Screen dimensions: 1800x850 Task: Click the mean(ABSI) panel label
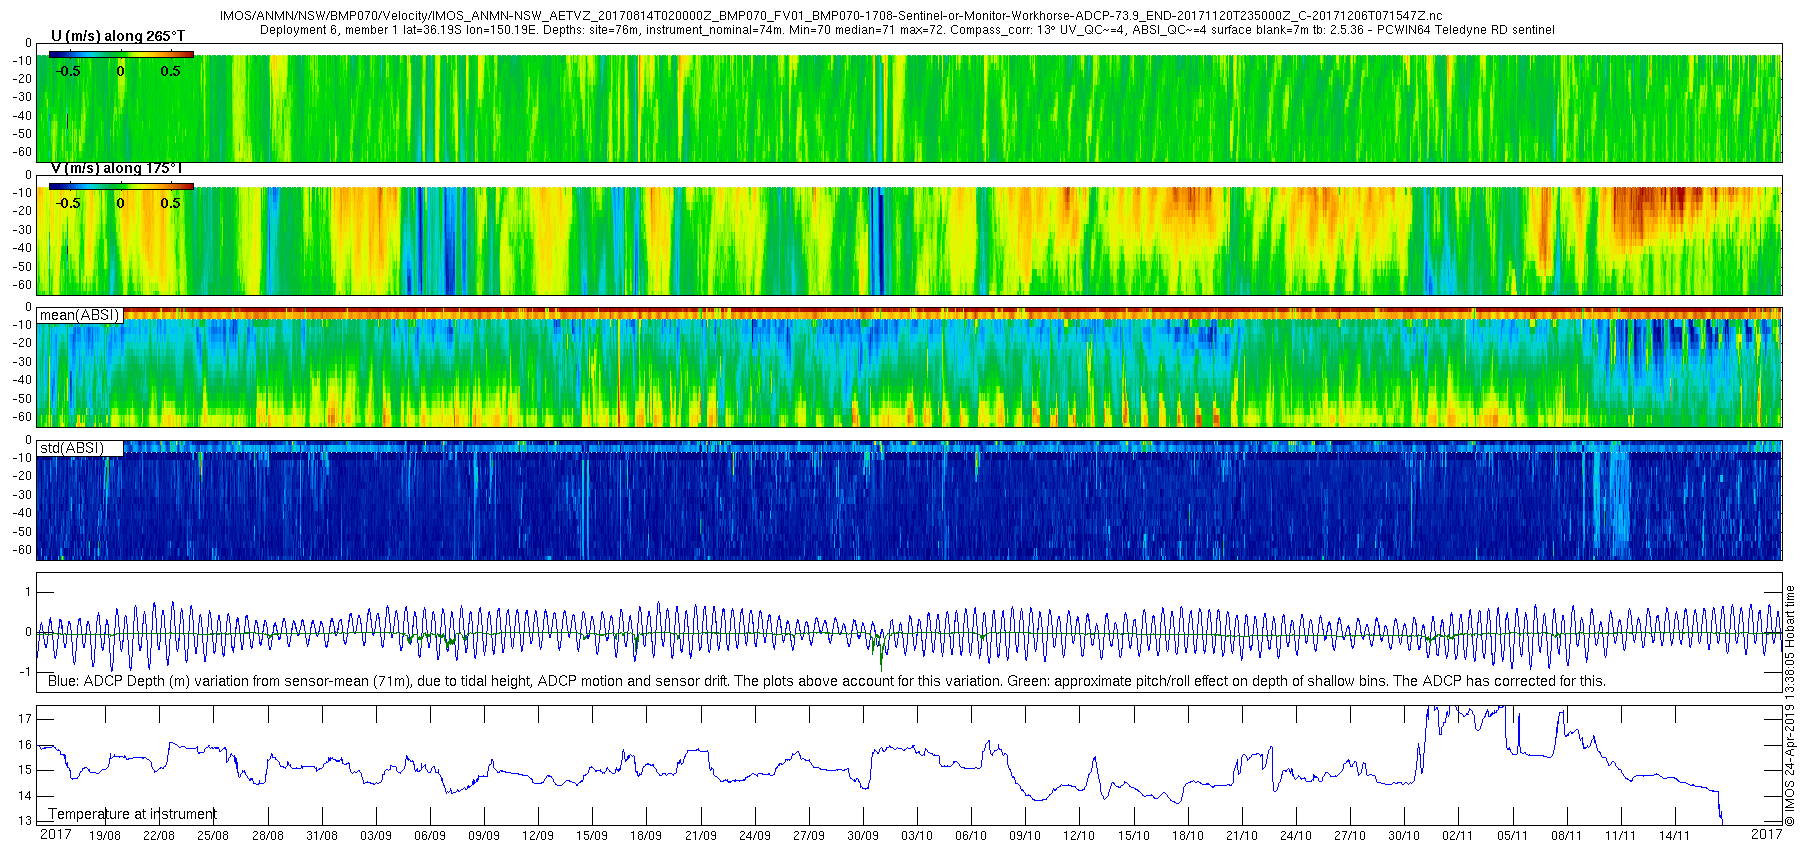[x=80, y=315]
